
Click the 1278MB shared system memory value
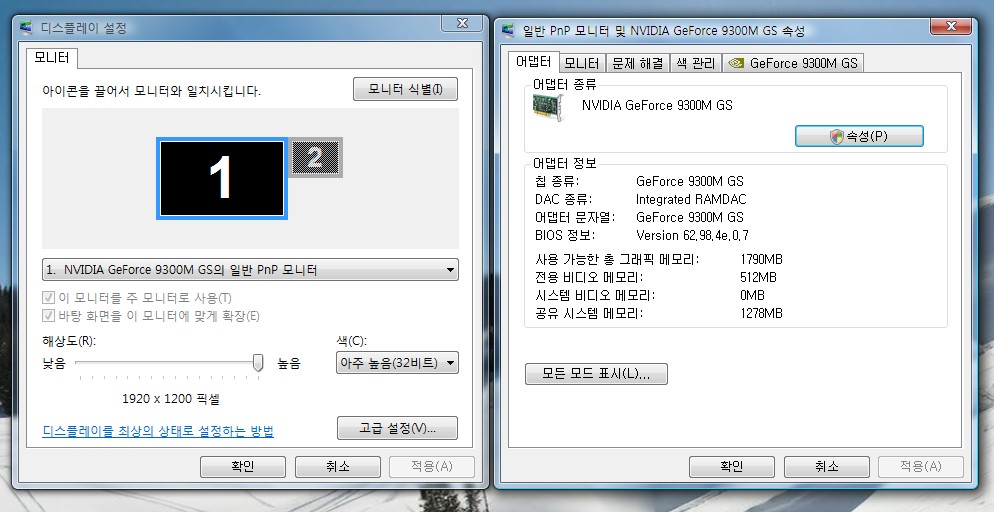click(x=761, y=313)
